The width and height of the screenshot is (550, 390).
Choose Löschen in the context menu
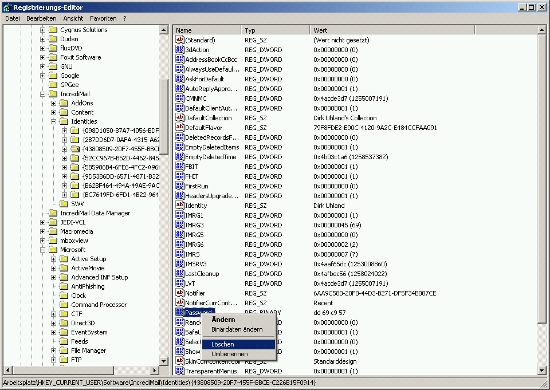click(239, 344)
